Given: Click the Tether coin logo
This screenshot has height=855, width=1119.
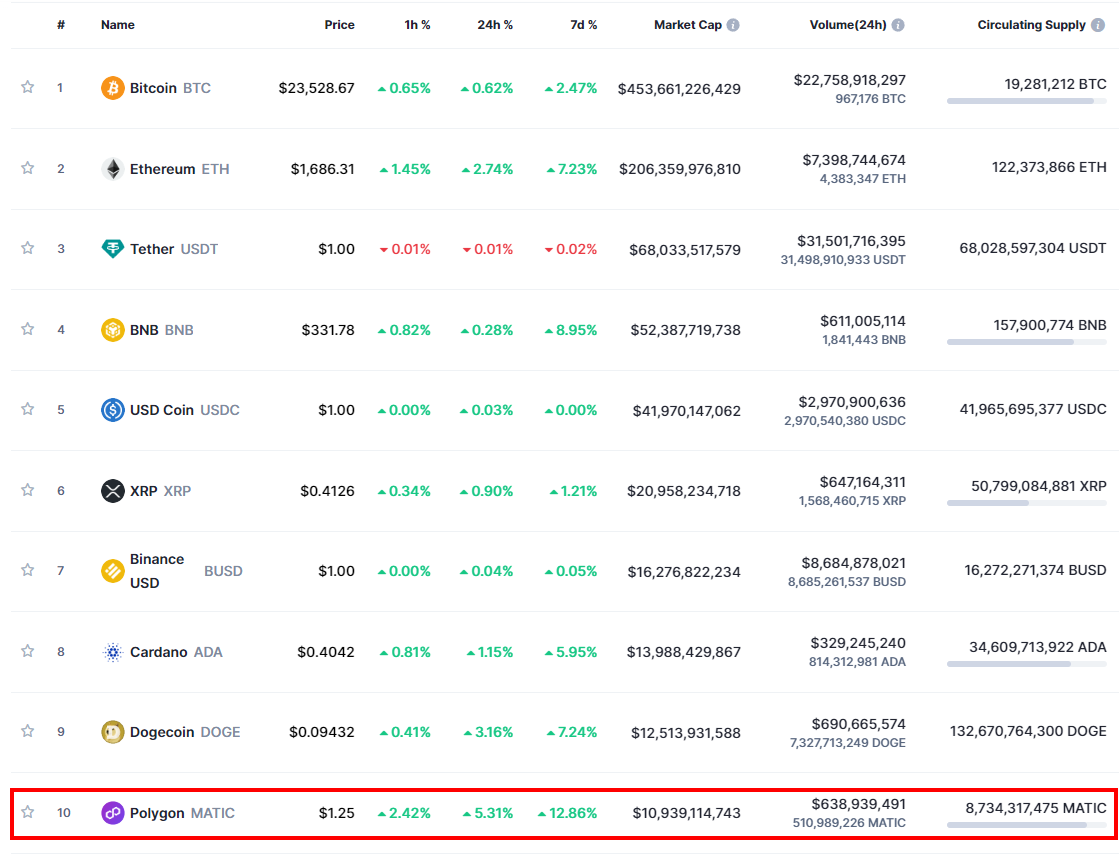Looking at the screenshot, I should coord(113,249).
